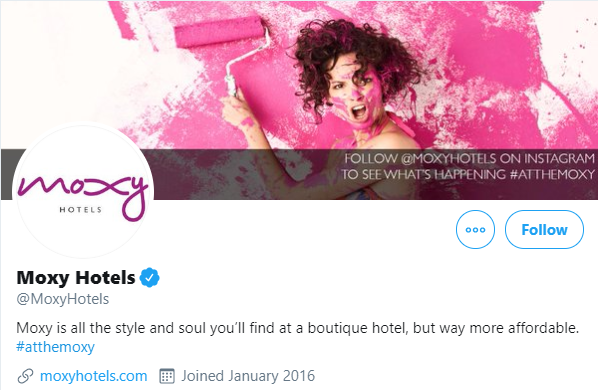
Task: Click the calendar icon beside Joined date
Action: (167, 376)
